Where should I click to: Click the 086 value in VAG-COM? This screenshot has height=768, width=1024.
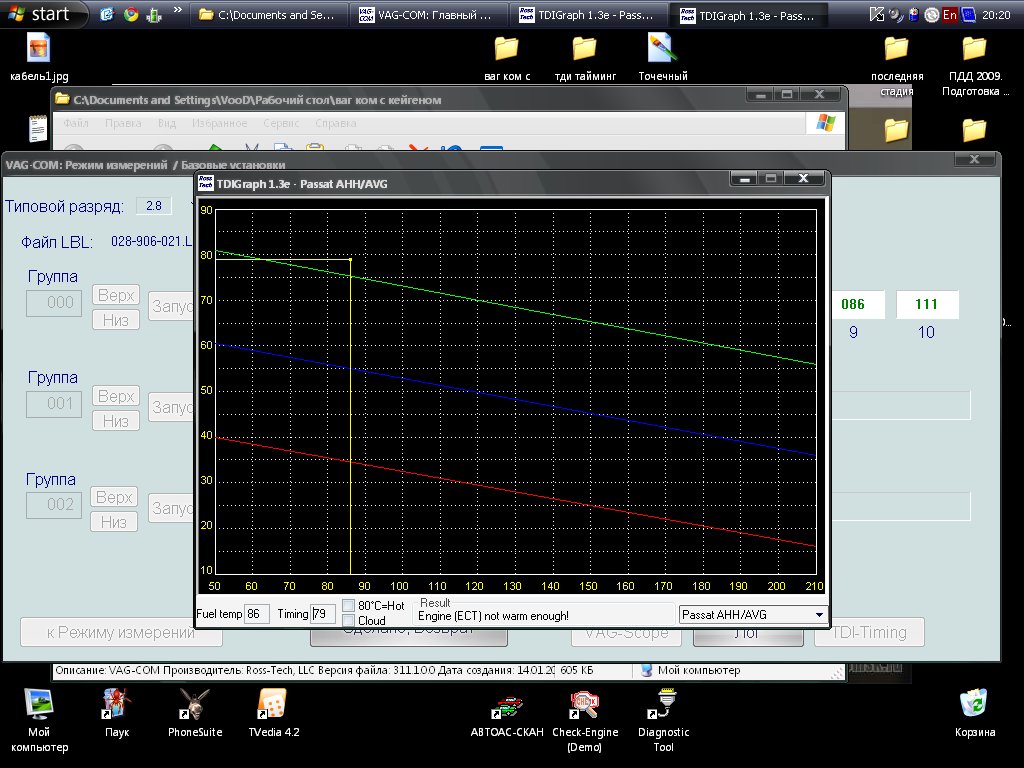click(853, 304)
